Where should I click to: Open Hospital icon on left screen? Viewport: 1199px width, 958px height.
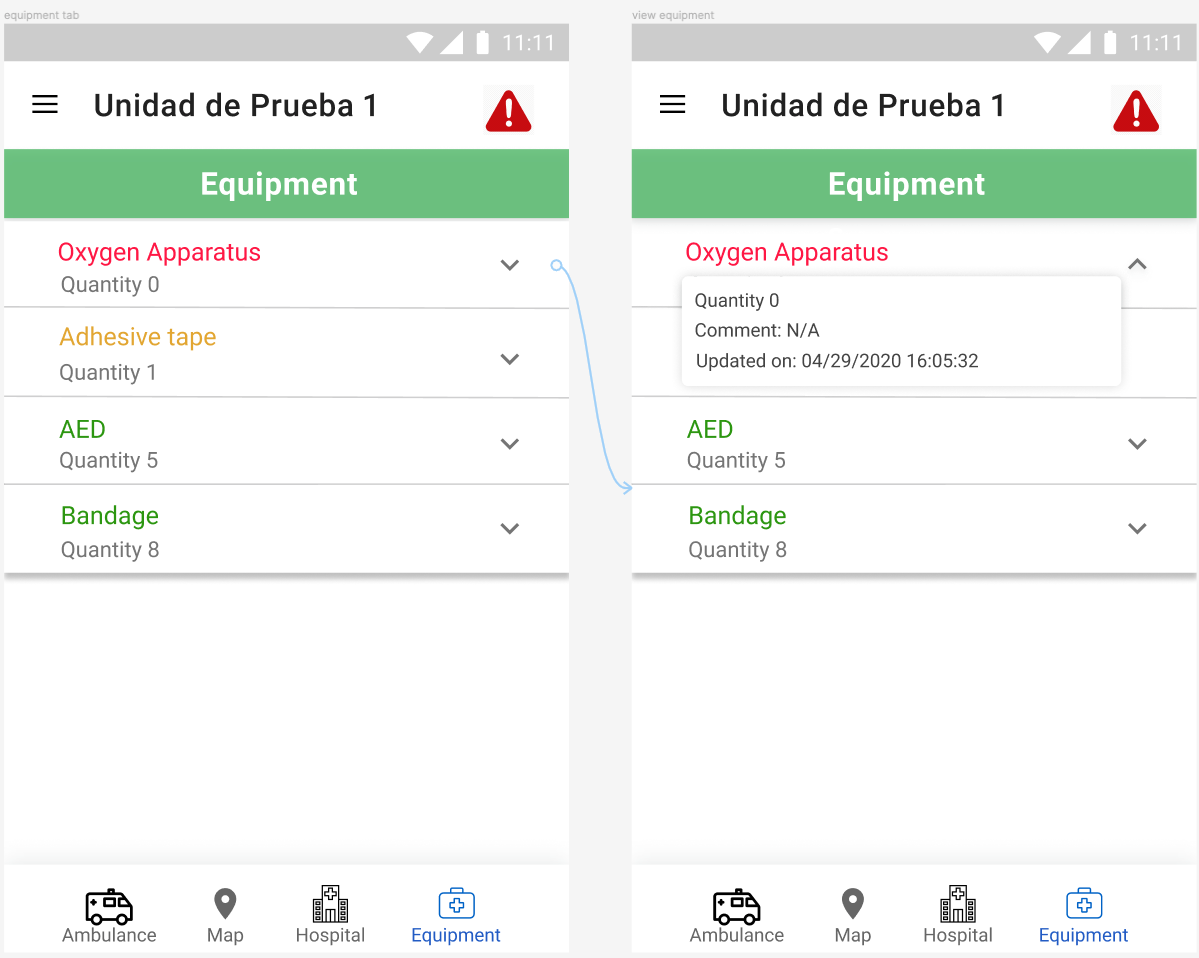[330, 904]
